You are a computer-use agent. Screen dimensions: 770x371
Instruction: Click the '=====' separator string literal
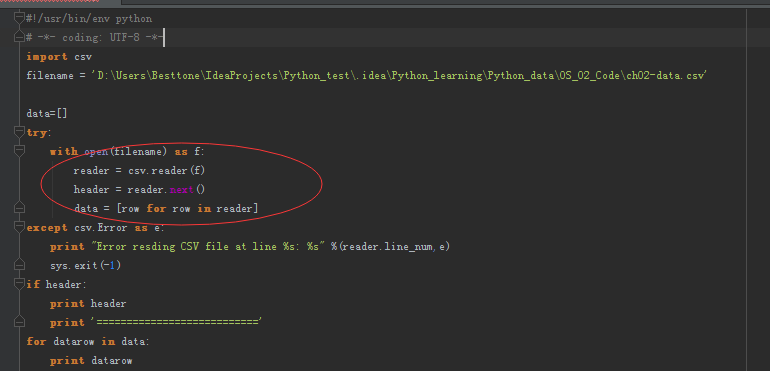(x=176, y=323)
